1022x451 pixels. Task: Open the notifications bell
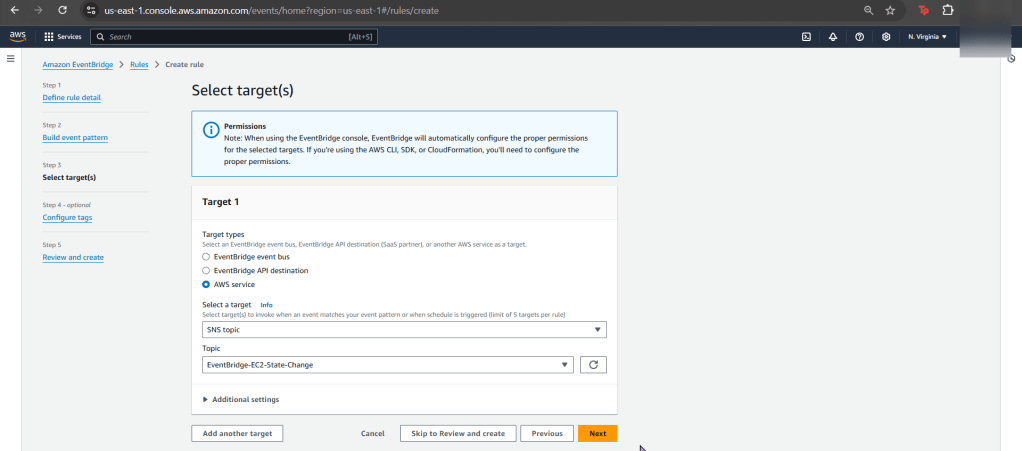pos(832,36)
